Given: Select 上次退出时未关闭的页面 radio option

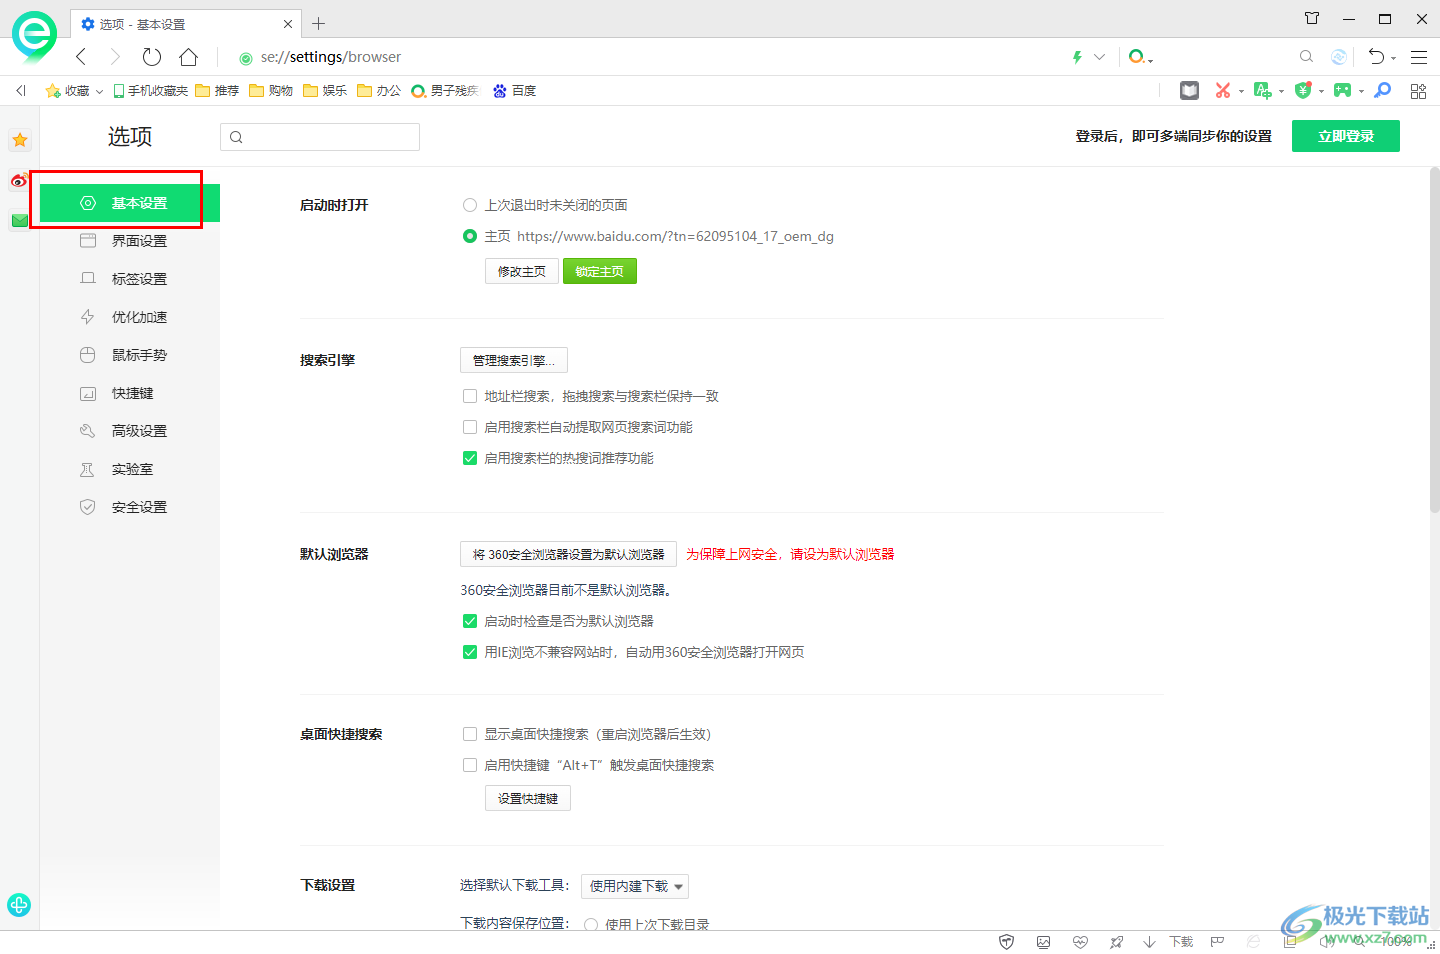Looking at the screenshot, I should click(x=470, y=205).
